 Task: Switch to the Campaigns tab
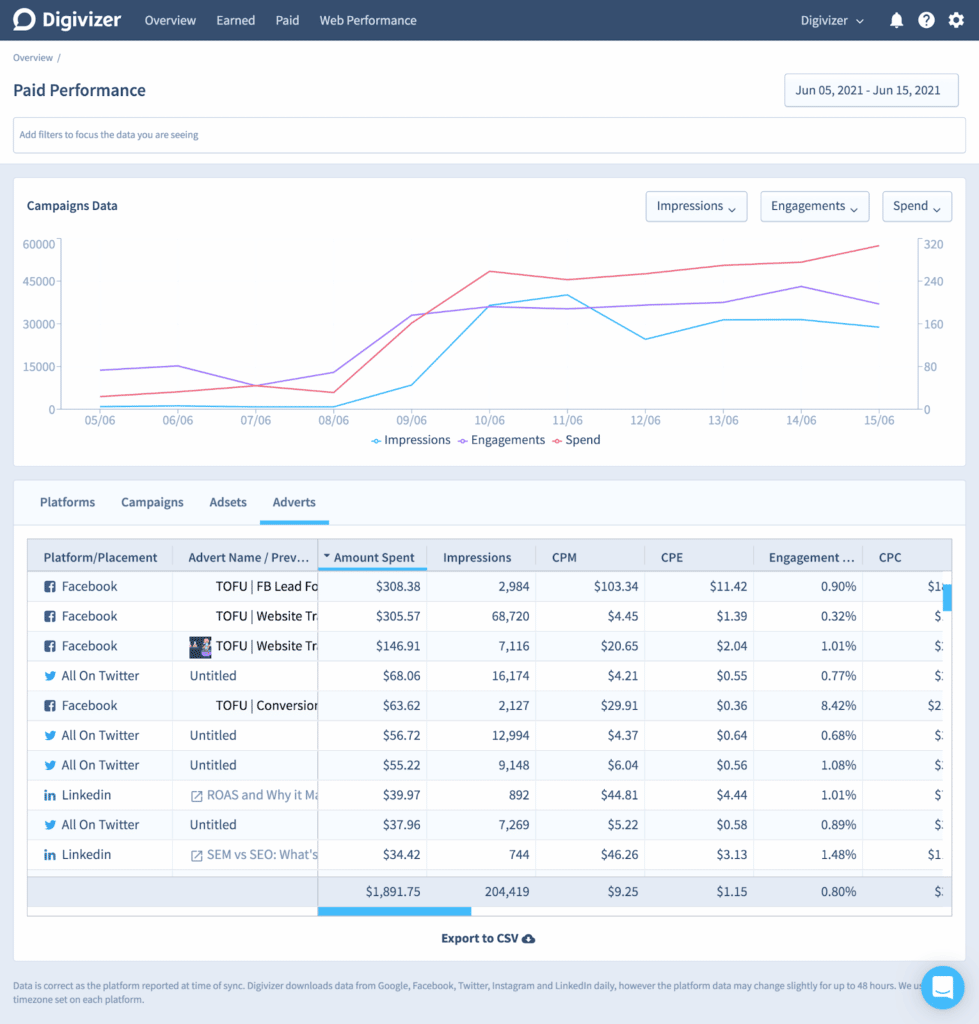[x=152, y=502]
